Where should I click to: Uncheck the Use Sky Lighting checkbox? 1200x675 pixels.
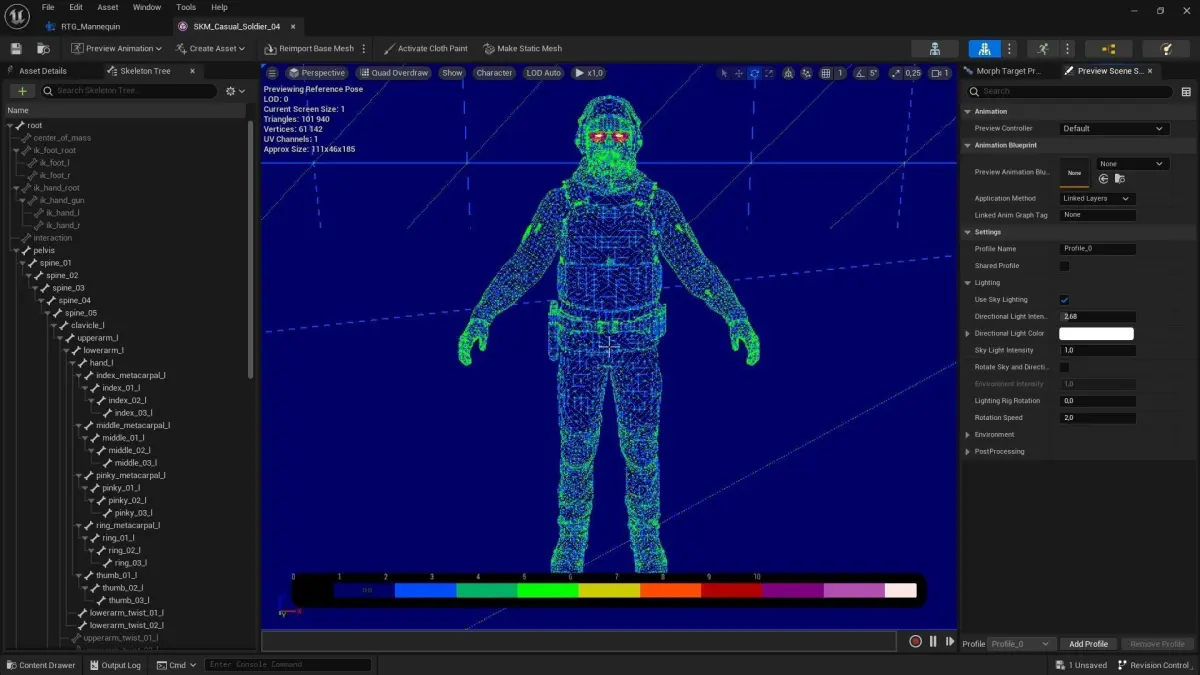pos(1064,300)
